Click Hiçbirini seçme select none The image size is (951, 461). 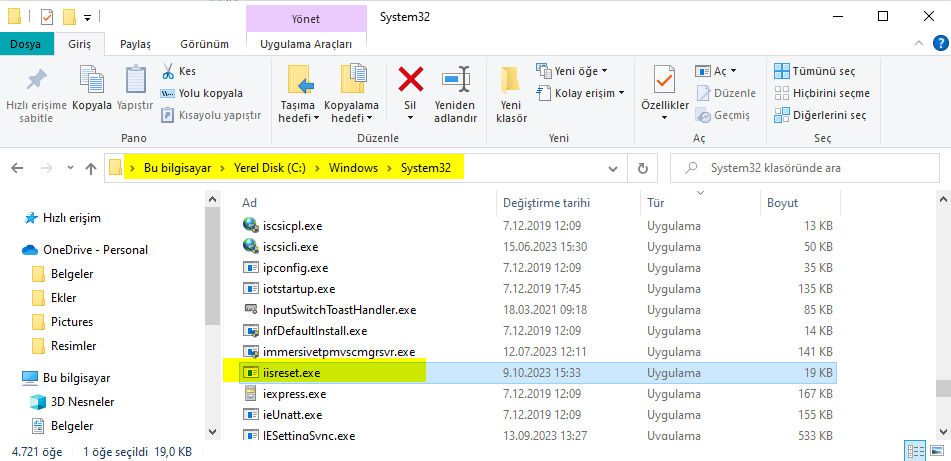[x=822, y=93]
